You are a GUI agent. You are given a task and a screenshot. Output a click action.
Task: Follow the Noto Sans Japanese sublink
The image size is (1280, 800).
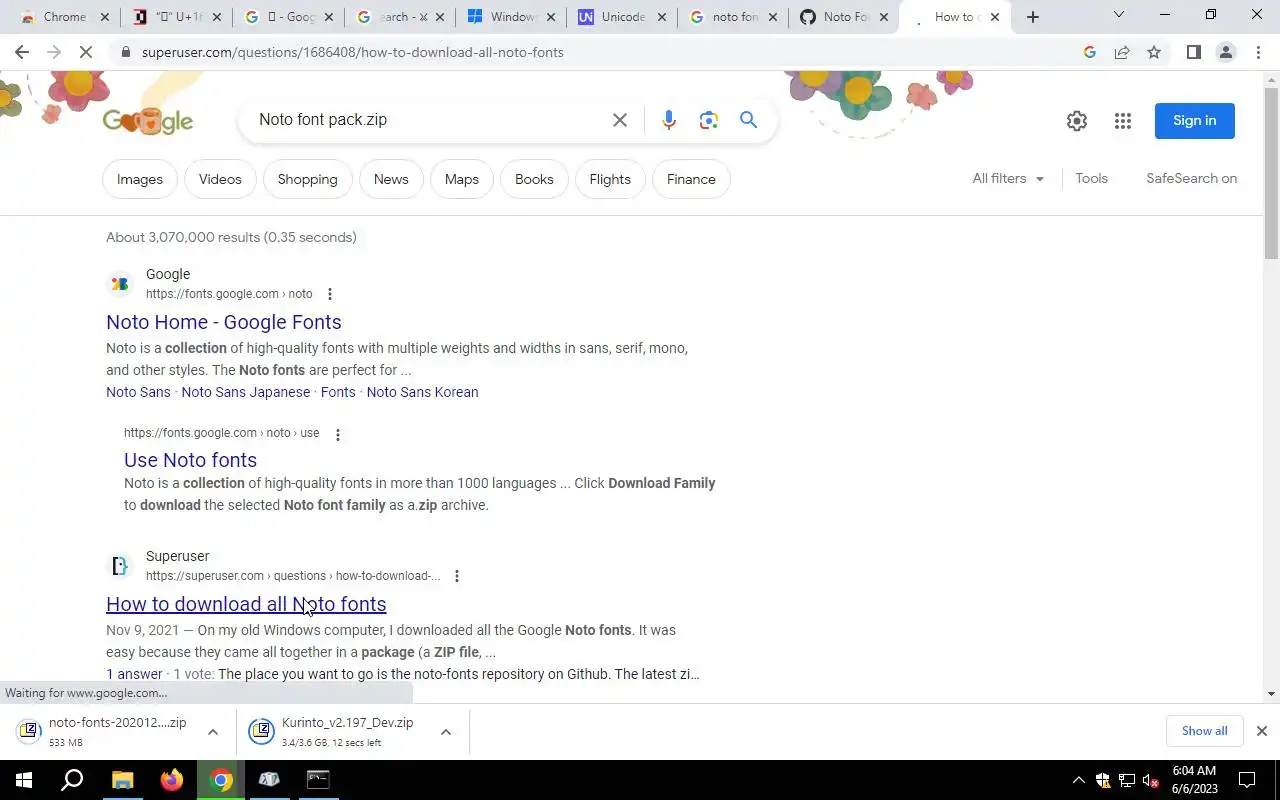(246, 392)
